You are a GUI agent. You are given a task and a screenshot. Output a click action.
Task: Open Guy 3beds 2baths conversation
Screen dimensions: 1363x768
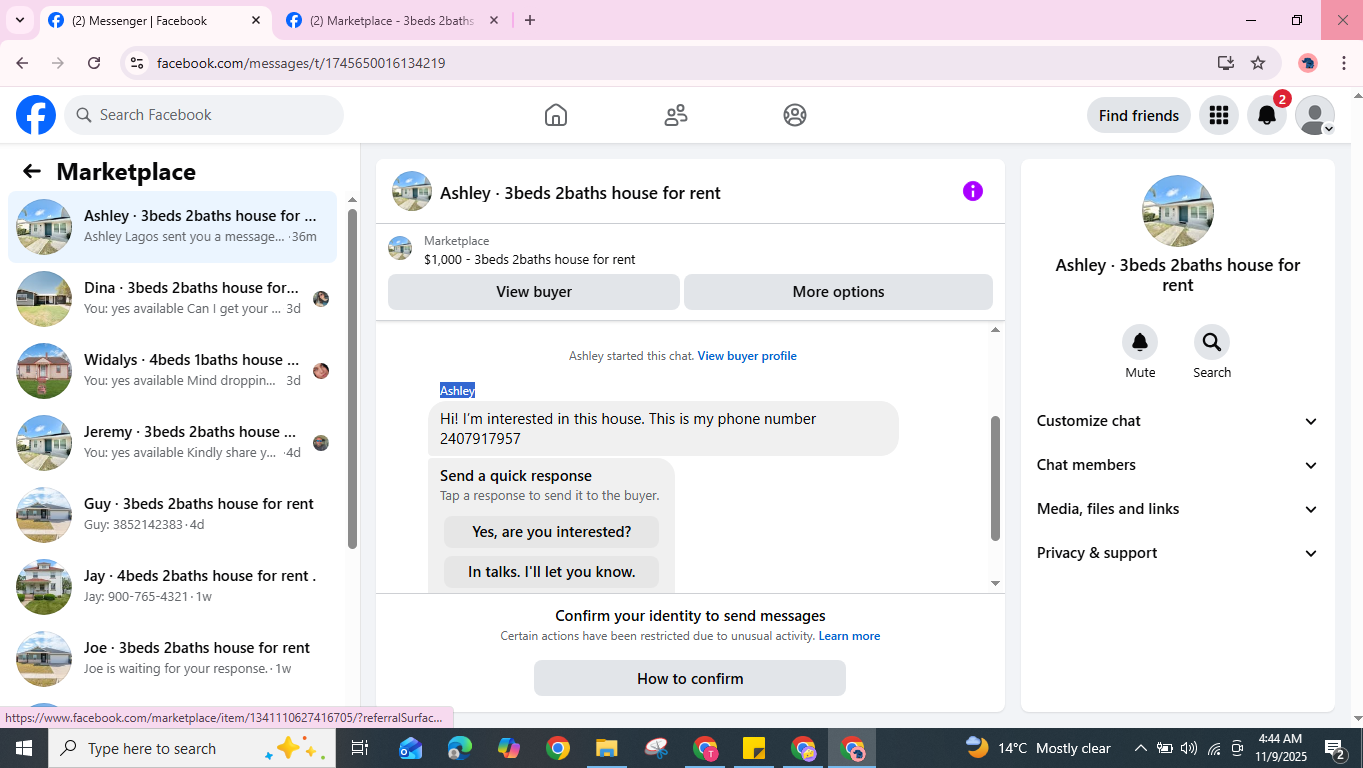pyautogui.click(x=172, y=515)
